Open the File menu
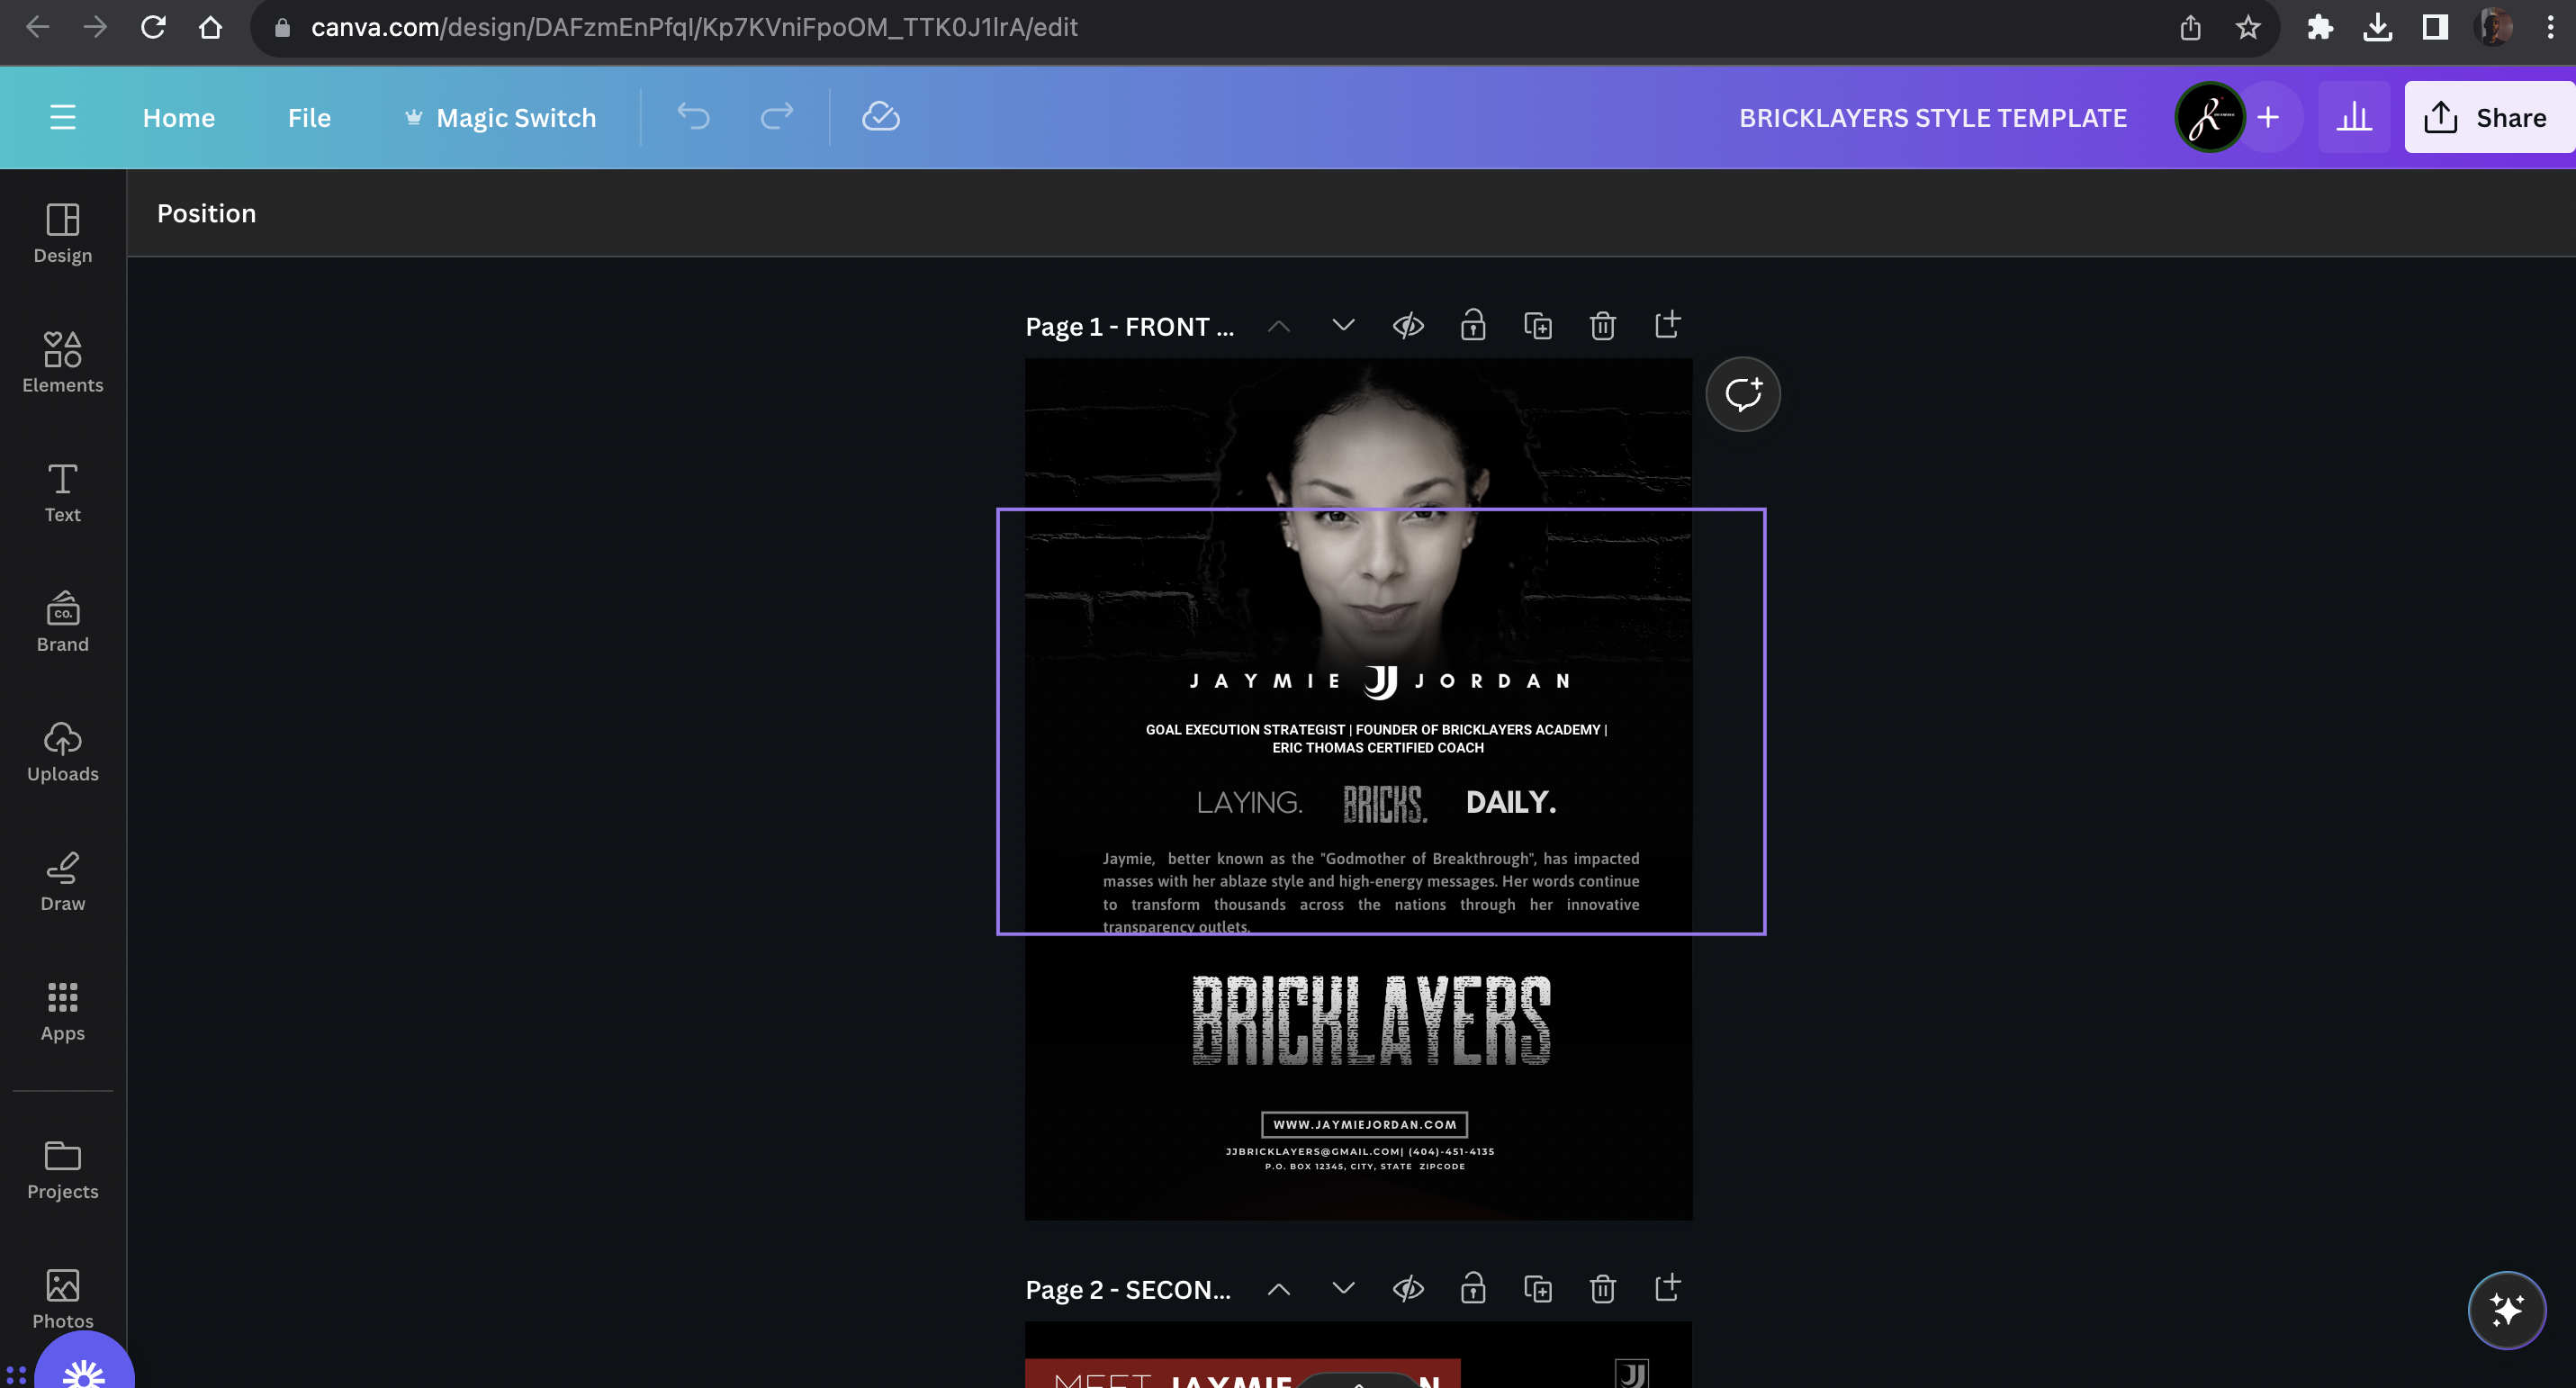The image size is (2576, 1388). (x=308, y=117)
